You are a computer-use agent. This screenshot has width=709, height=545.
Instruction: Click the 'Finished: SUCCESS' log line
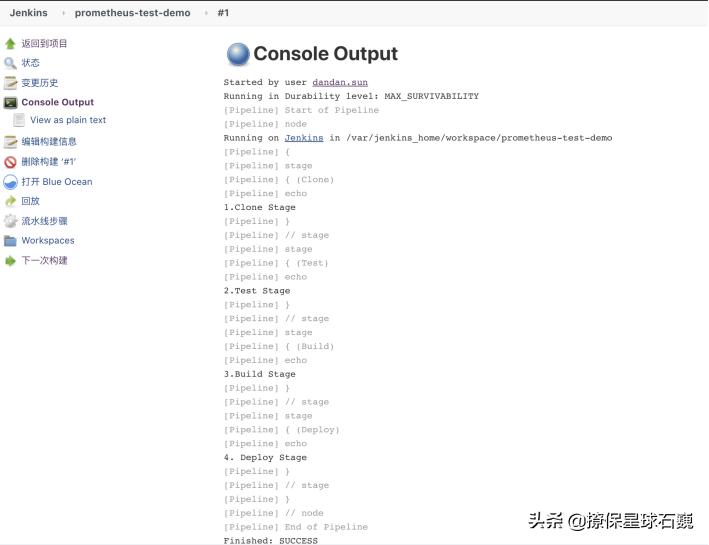click(270, 540)
